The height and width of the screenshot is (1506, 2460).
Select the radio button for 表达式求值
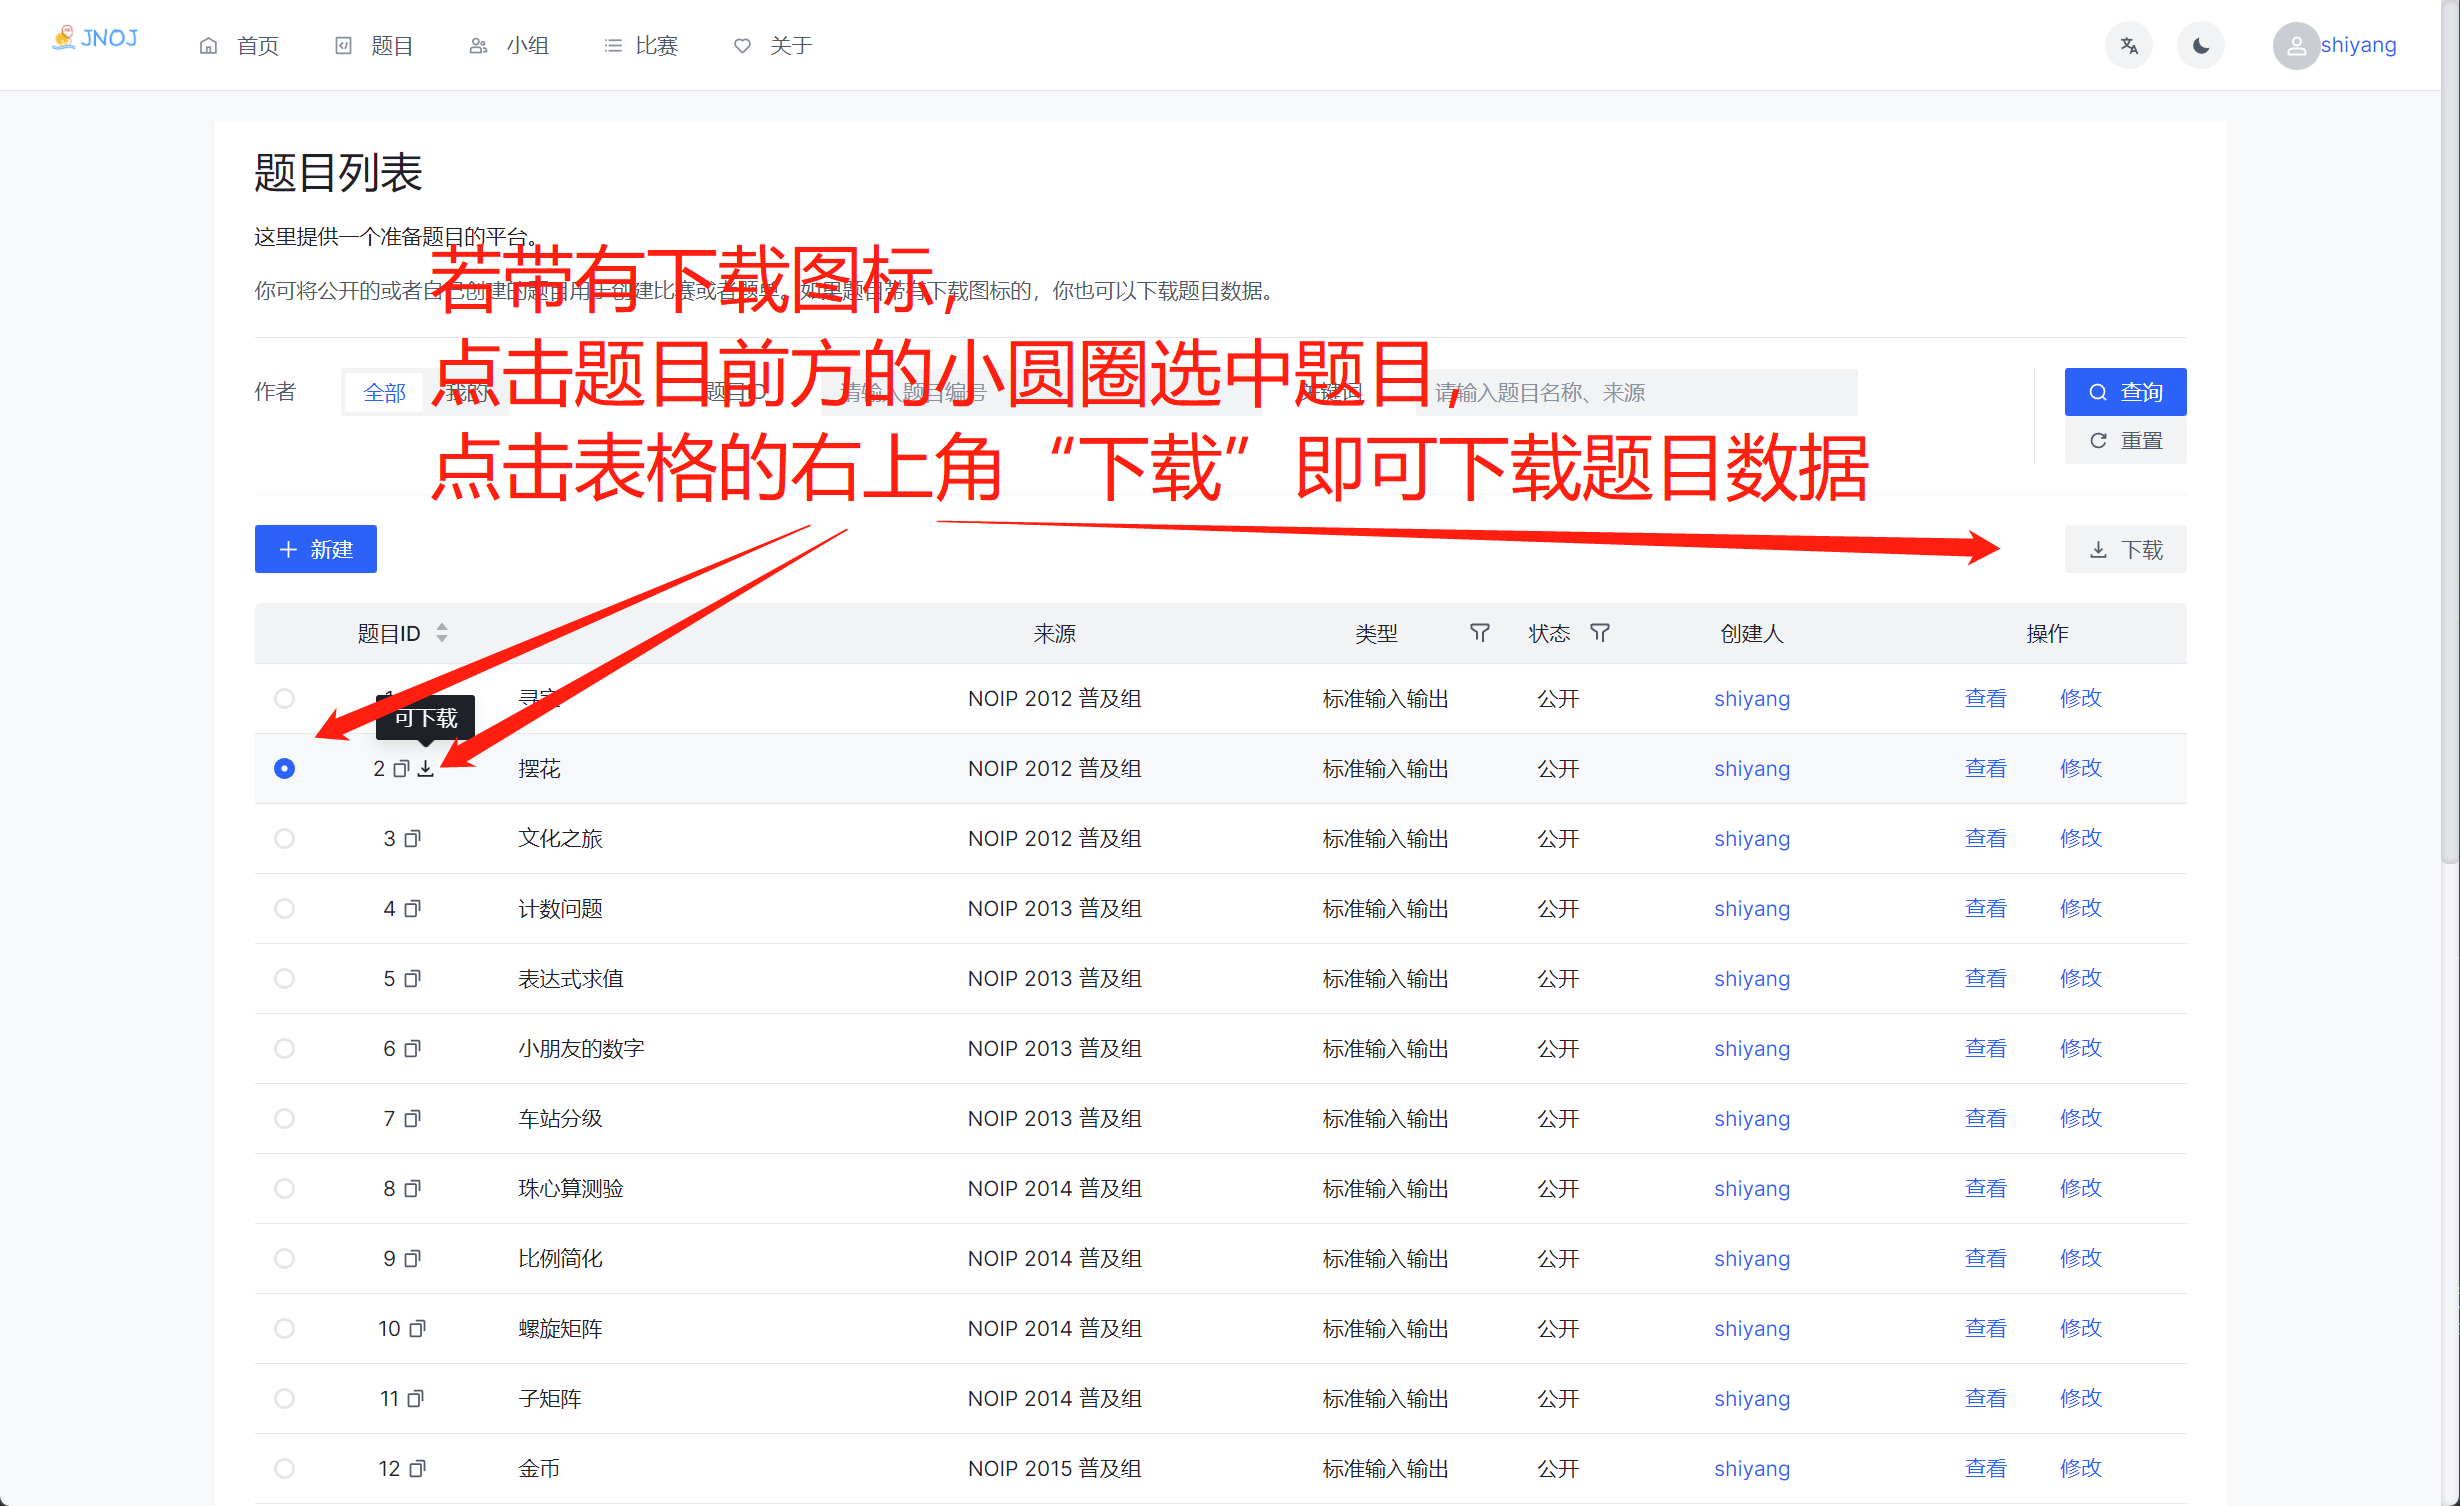tap(285, 978)
